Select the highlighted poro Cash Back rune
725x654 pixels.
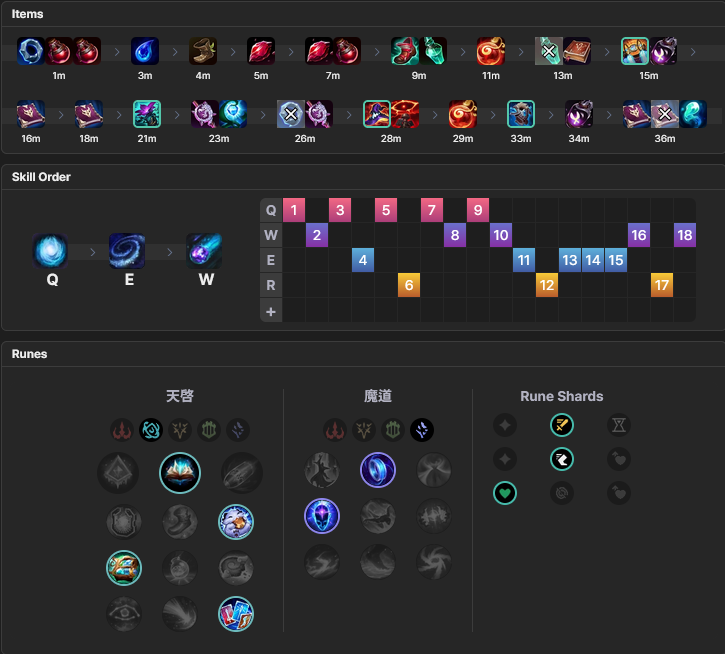tap(236, 522)
